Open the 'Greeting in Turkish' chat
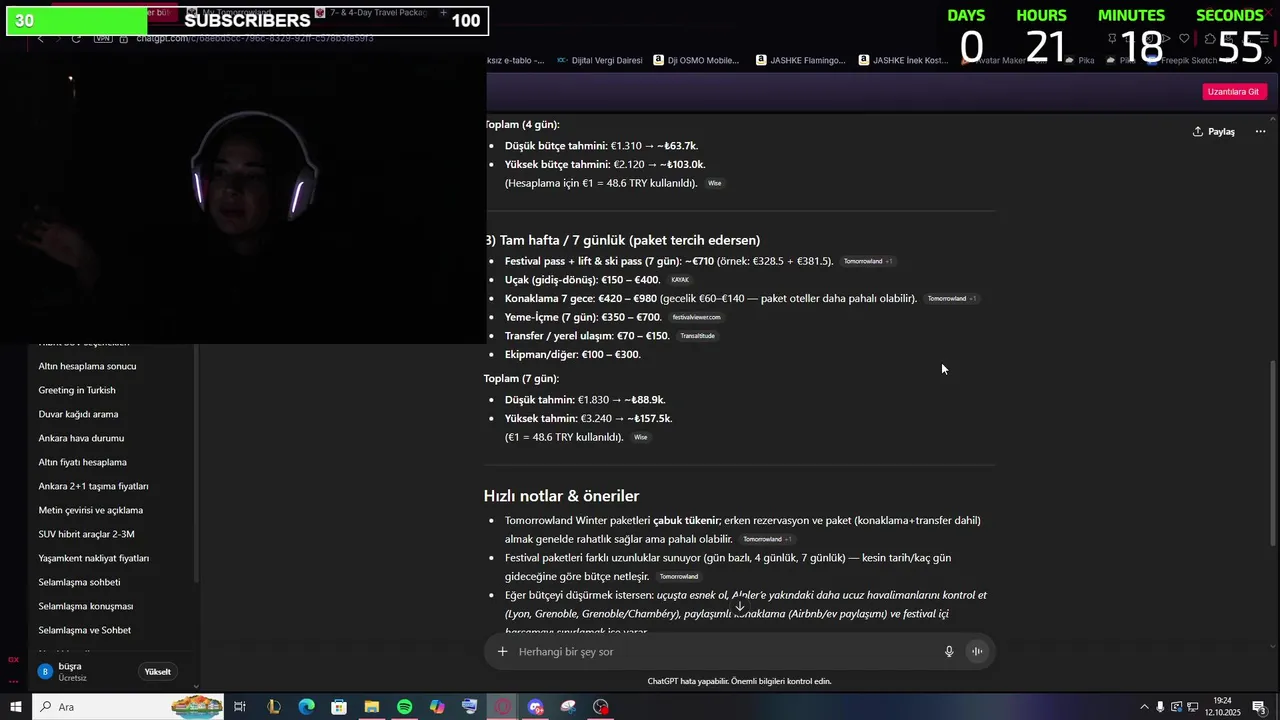Screen dimensions: 1280x720 (77, 390)
